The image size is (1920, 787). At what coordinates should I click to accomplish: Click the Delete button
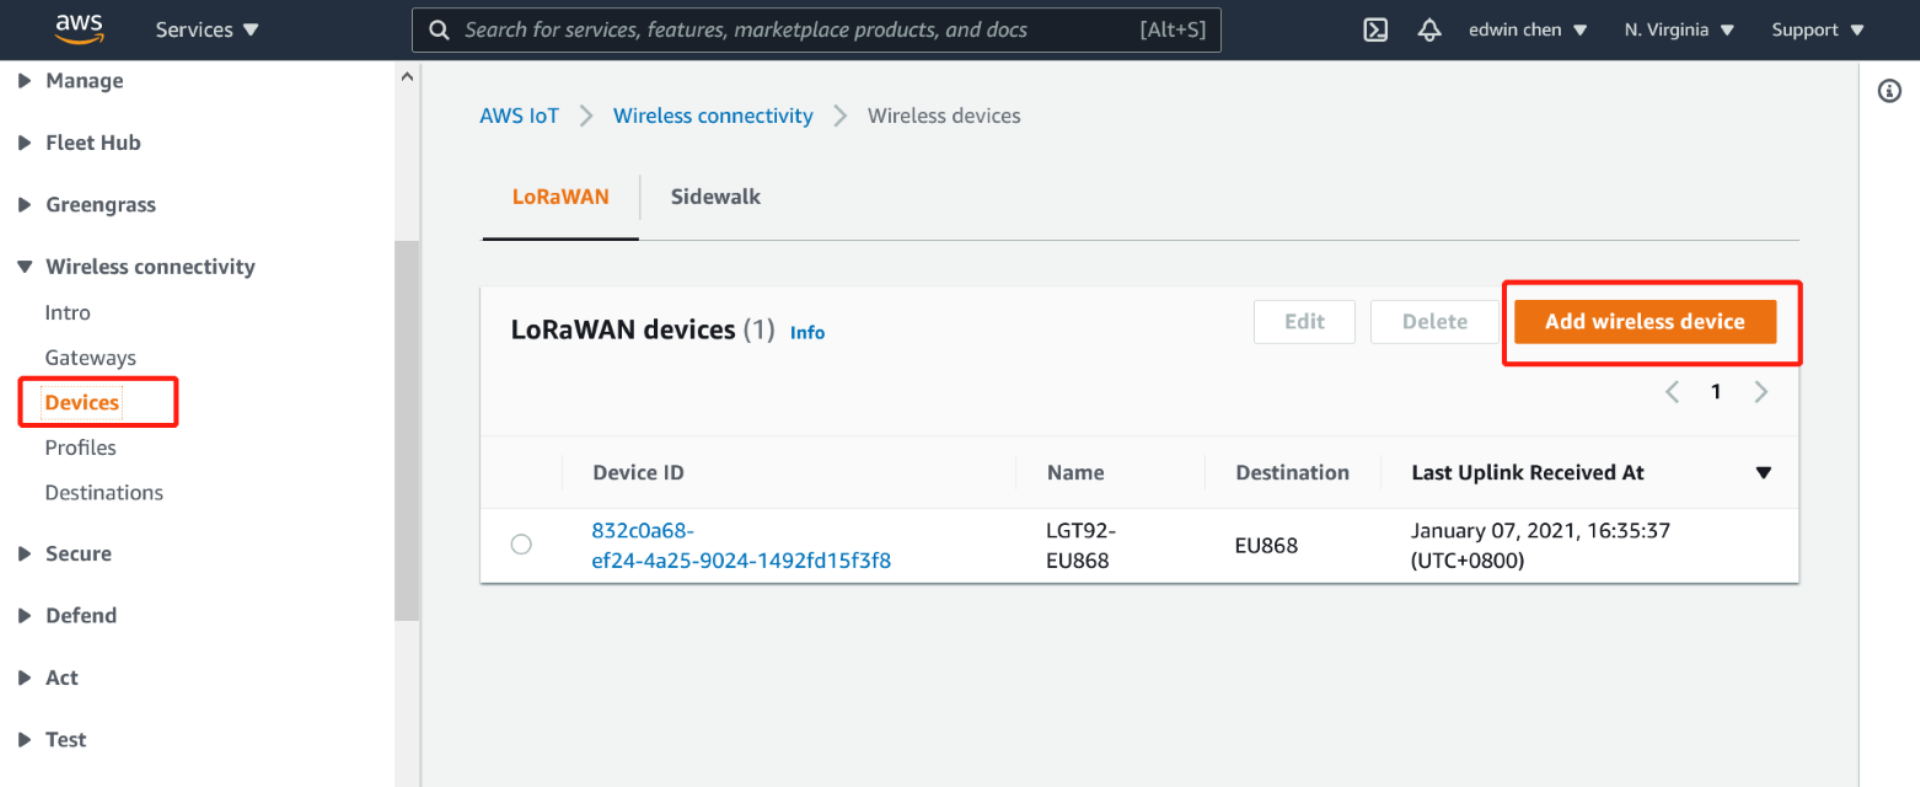click(x=1434, y=322)
